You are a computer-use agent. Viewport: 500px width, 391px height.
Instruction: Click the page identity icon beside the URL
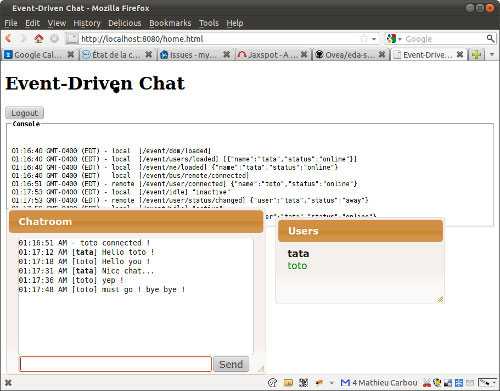click(71, 39)
